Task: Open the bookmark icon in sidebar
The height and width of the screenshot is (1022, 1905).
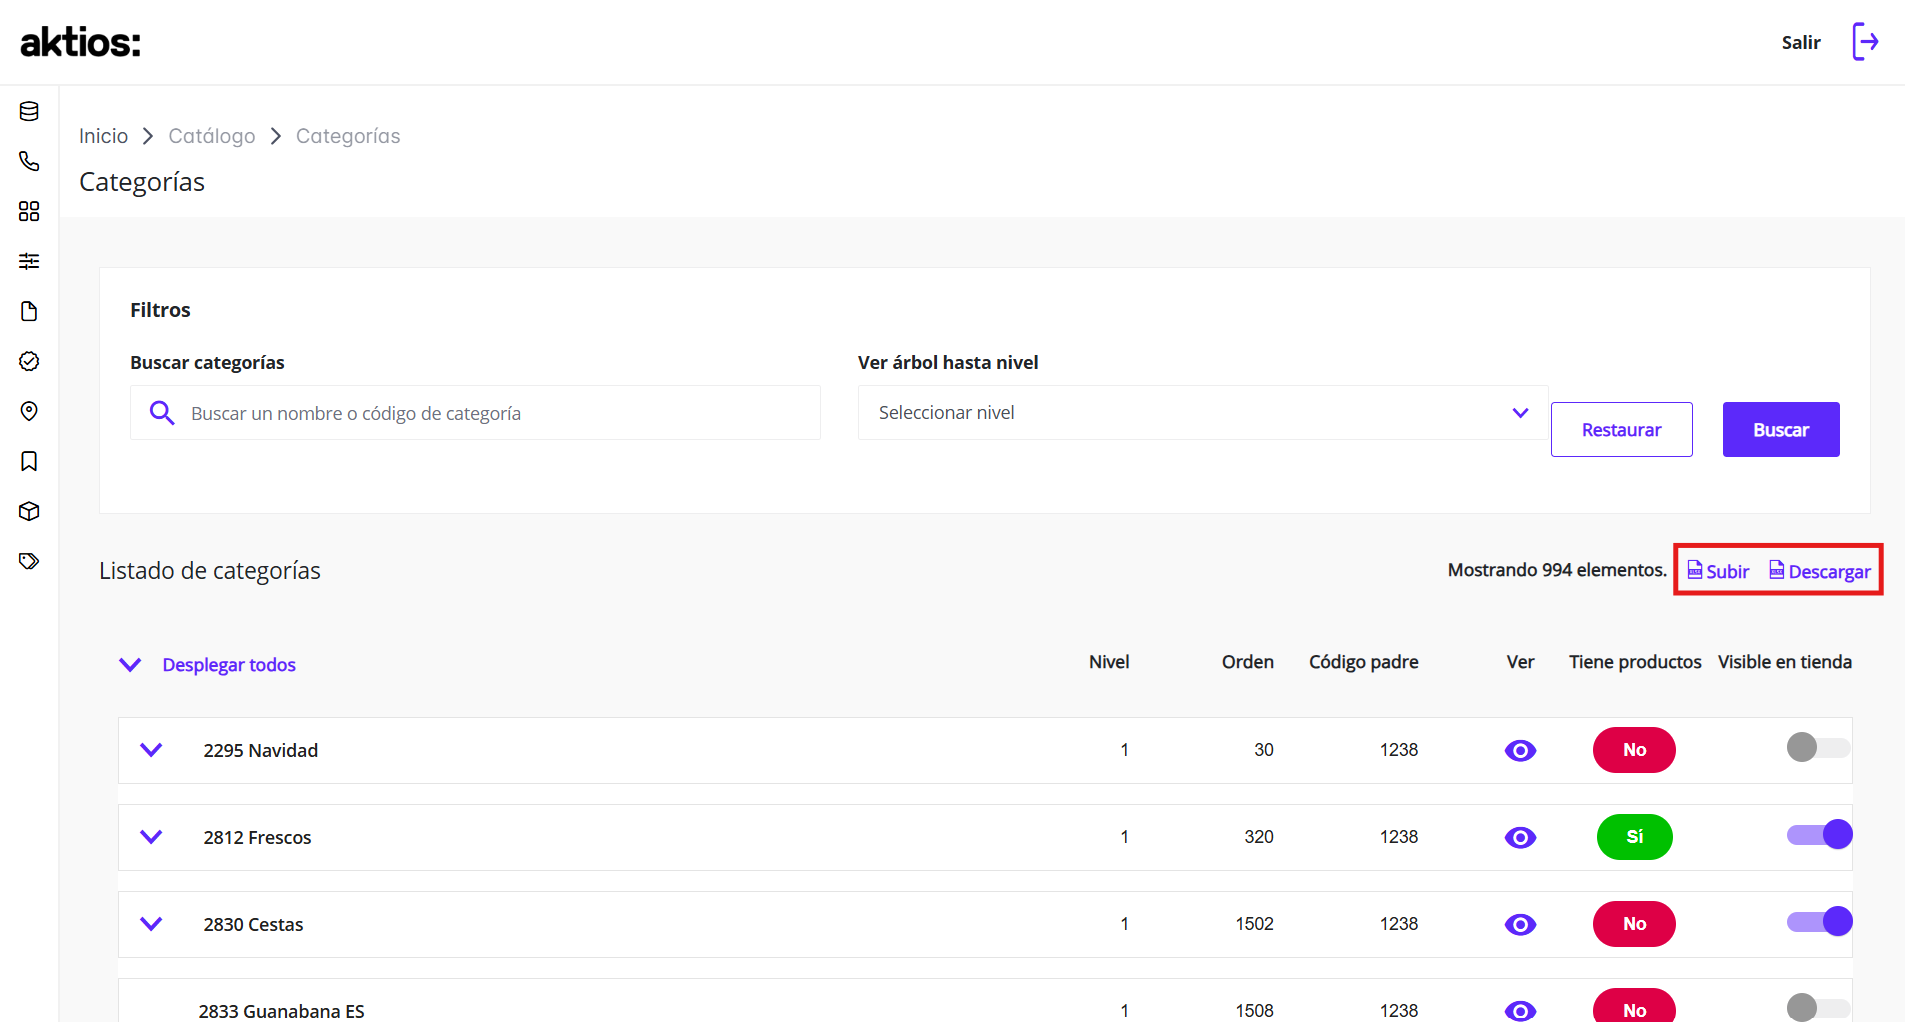Action: click(29, 461)
